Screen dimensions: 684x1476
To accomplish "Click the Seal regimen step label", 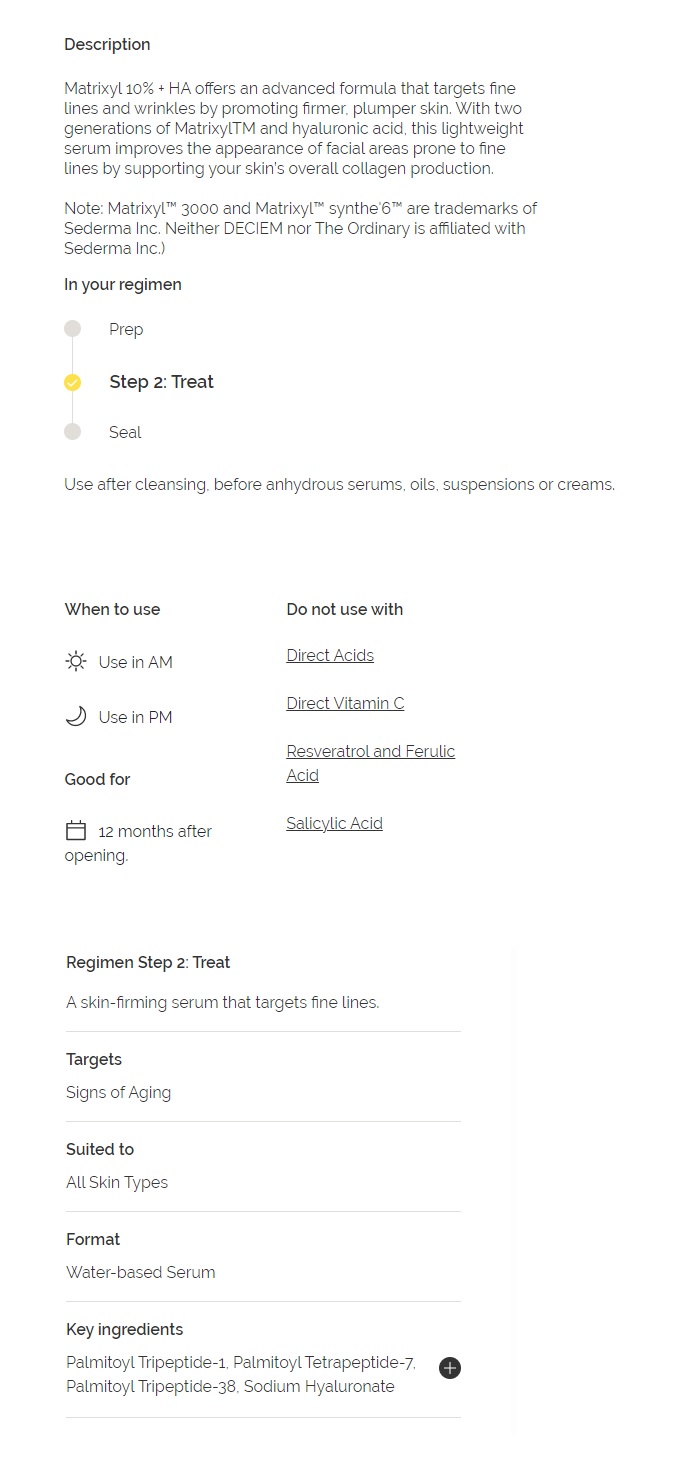I will [125, 432].
